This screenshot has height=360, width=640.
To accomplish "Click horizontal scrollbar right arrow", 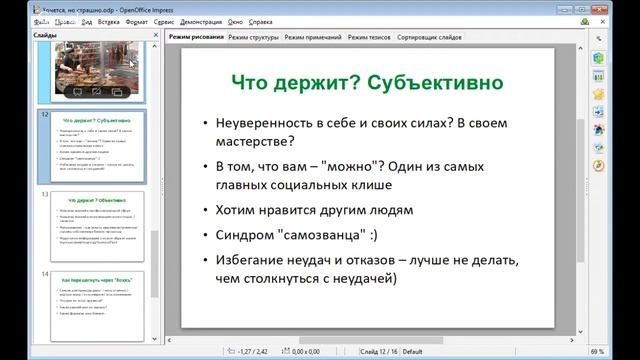I will point(571,340).
